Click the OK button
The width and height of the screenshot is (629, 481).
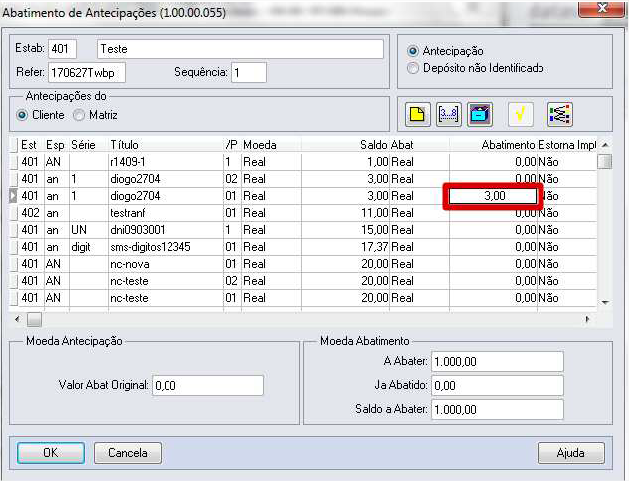pos(51,453)
